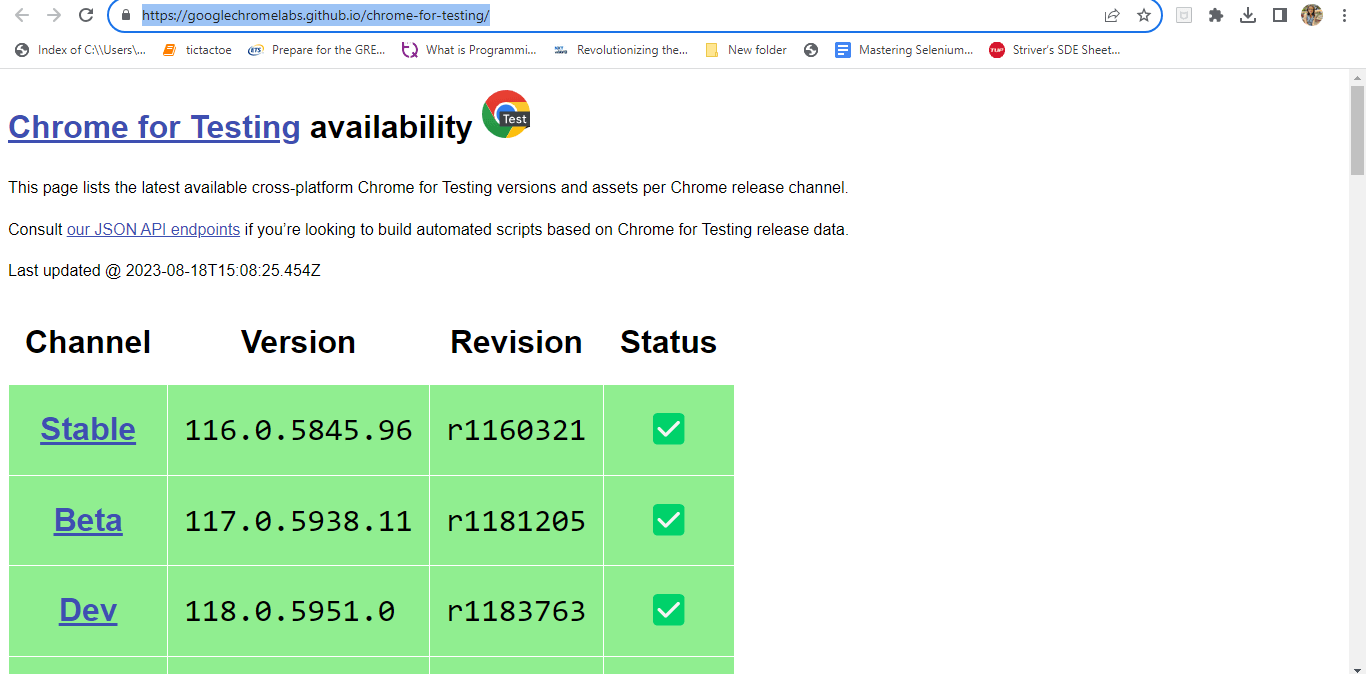Screen dimensions: 1366x674
Task: Click the Beta channel link
Action: 88,520
